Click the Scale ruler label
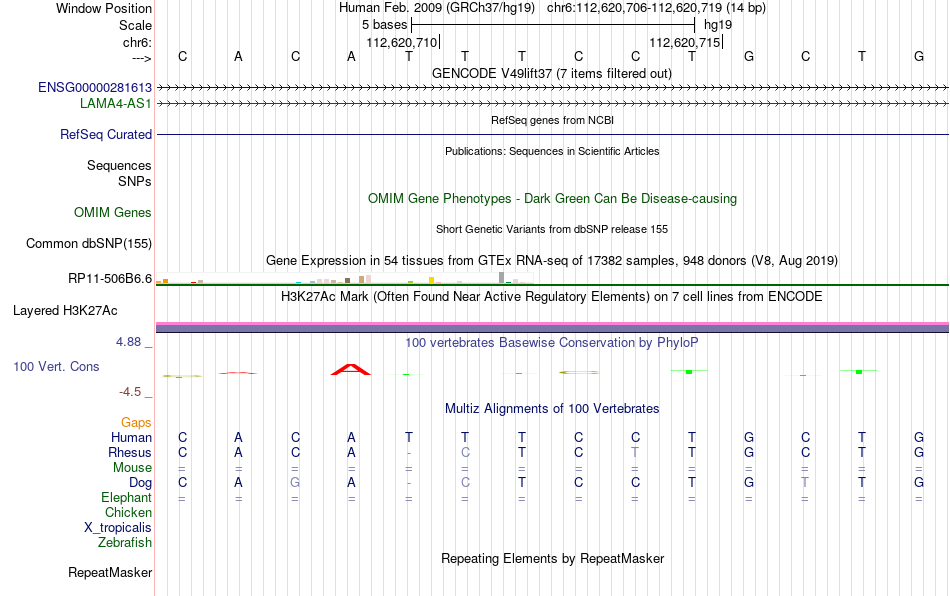Screen dimensions: 950x596 click(x=135, y=25)
